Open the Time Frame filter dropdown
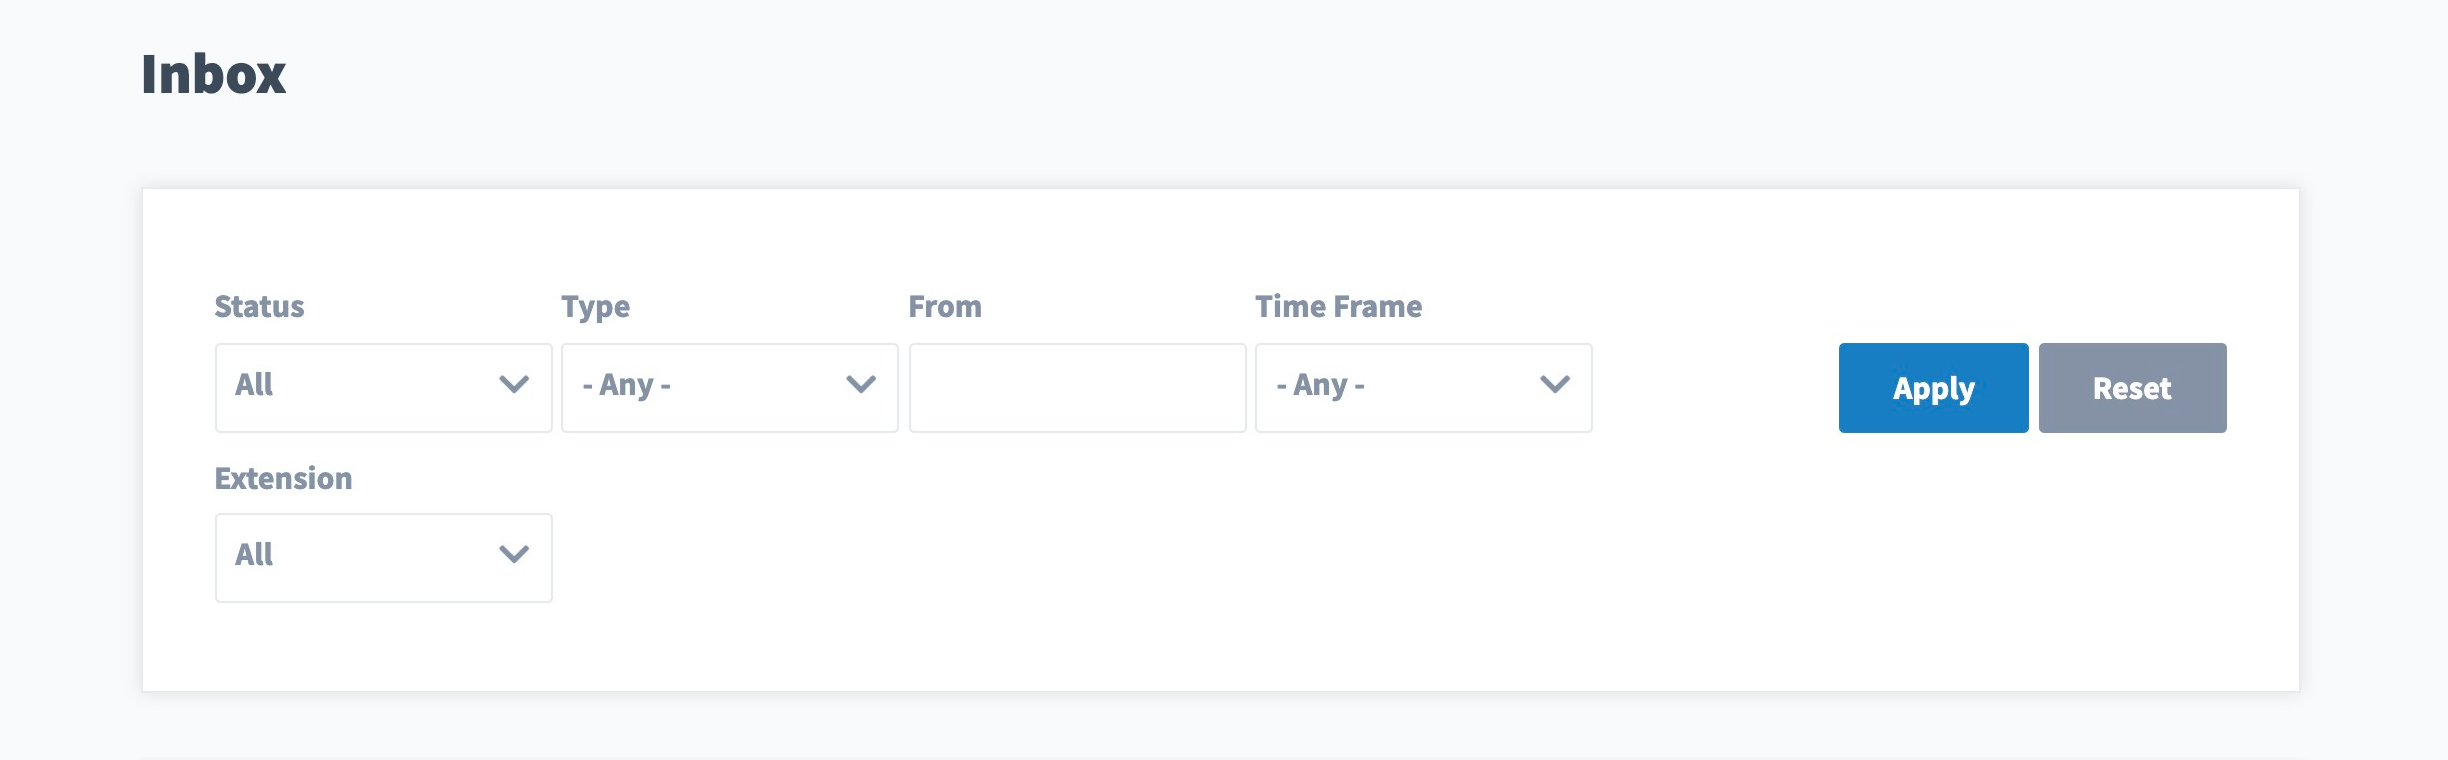The width and height of the screenshot is (2448, 760). 1422,386
